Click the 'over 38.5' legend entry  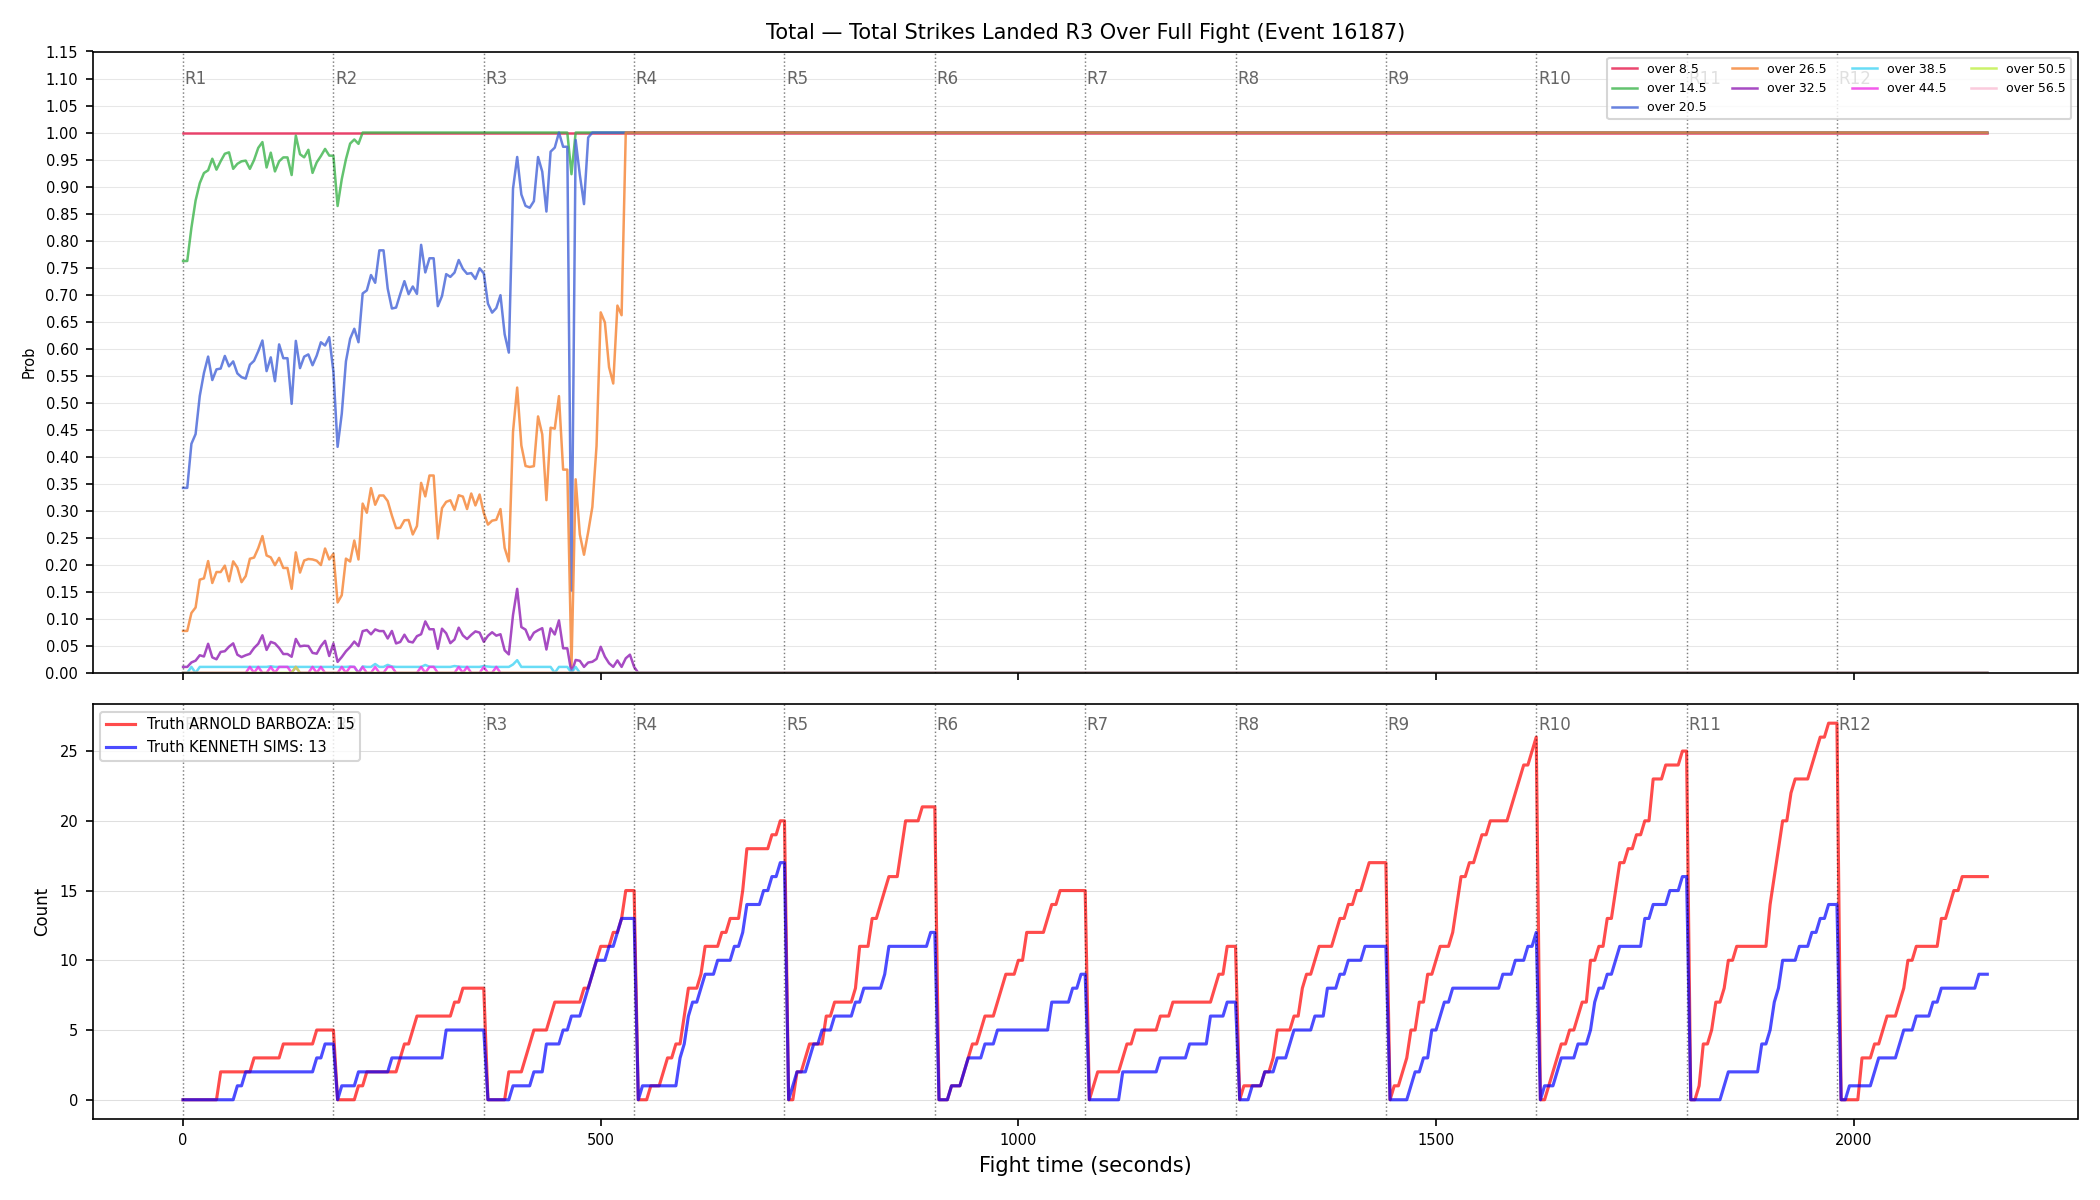point(1899,69)
